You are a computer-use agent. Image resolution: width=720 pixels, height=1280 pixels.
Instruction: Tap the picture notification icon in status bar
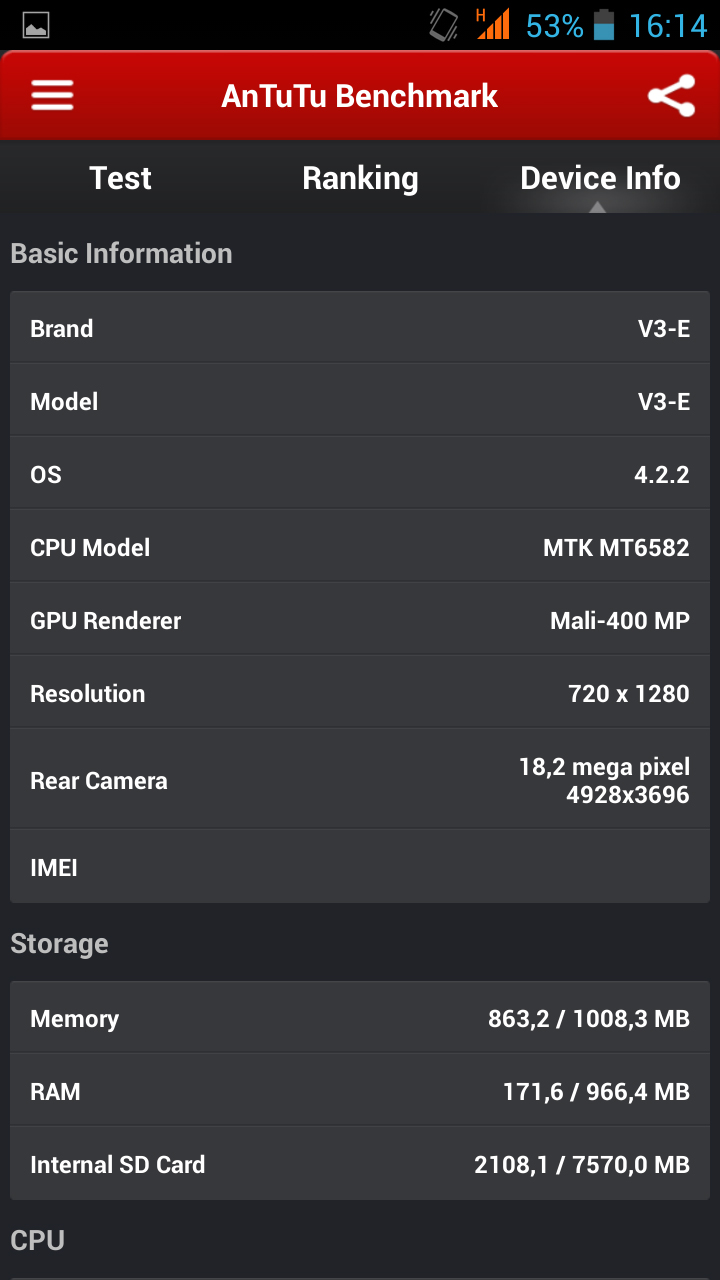click(x=36, y=26)
